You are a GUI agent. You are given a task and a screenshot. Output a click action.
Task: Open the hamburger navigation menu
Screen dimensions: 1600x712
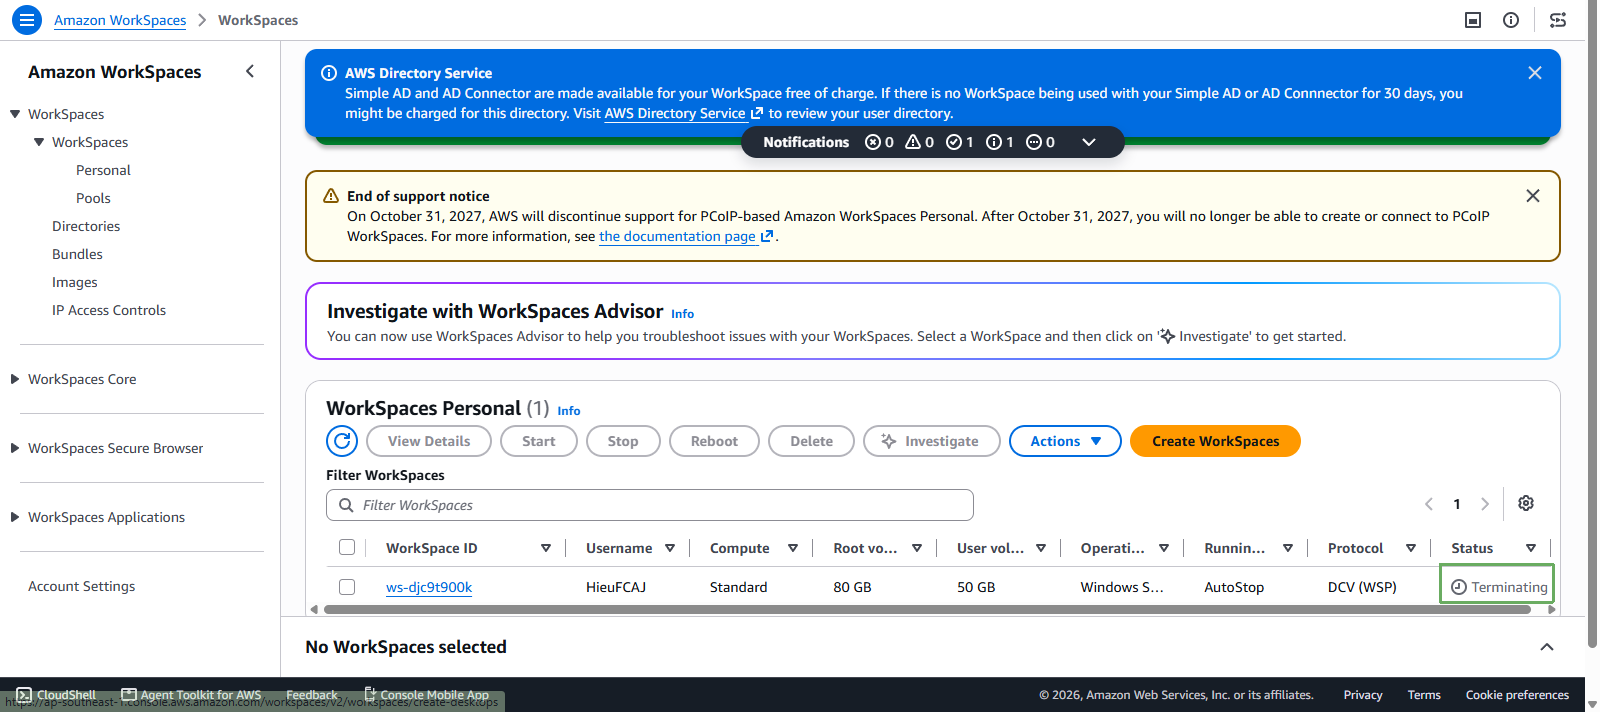click(27, 19)
